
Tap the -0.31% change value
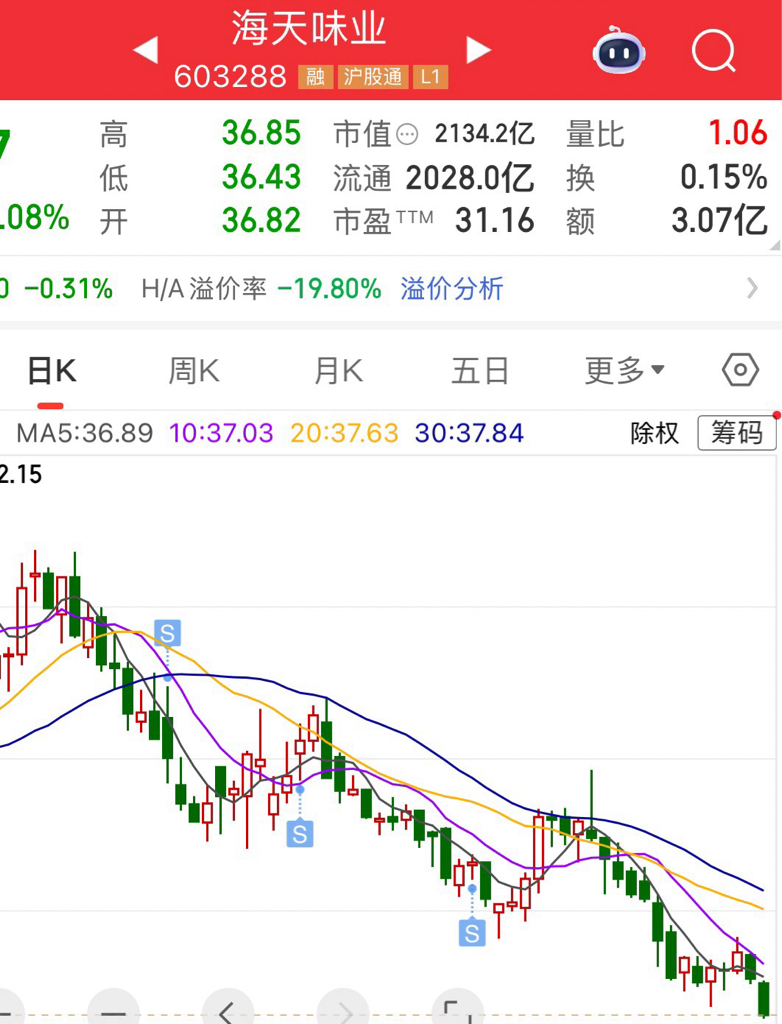click(x=69, y=289)
